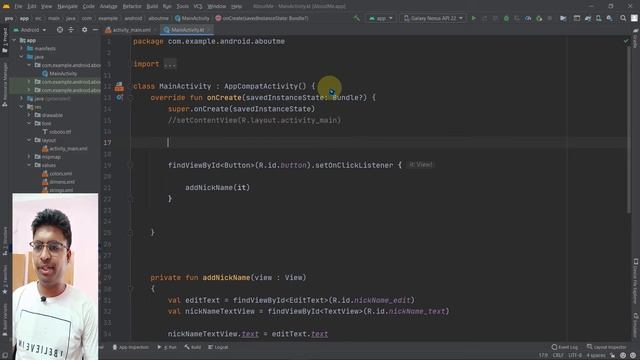Click the onCreate breadcrumb in navigation bar

click(x=262, y=18)
